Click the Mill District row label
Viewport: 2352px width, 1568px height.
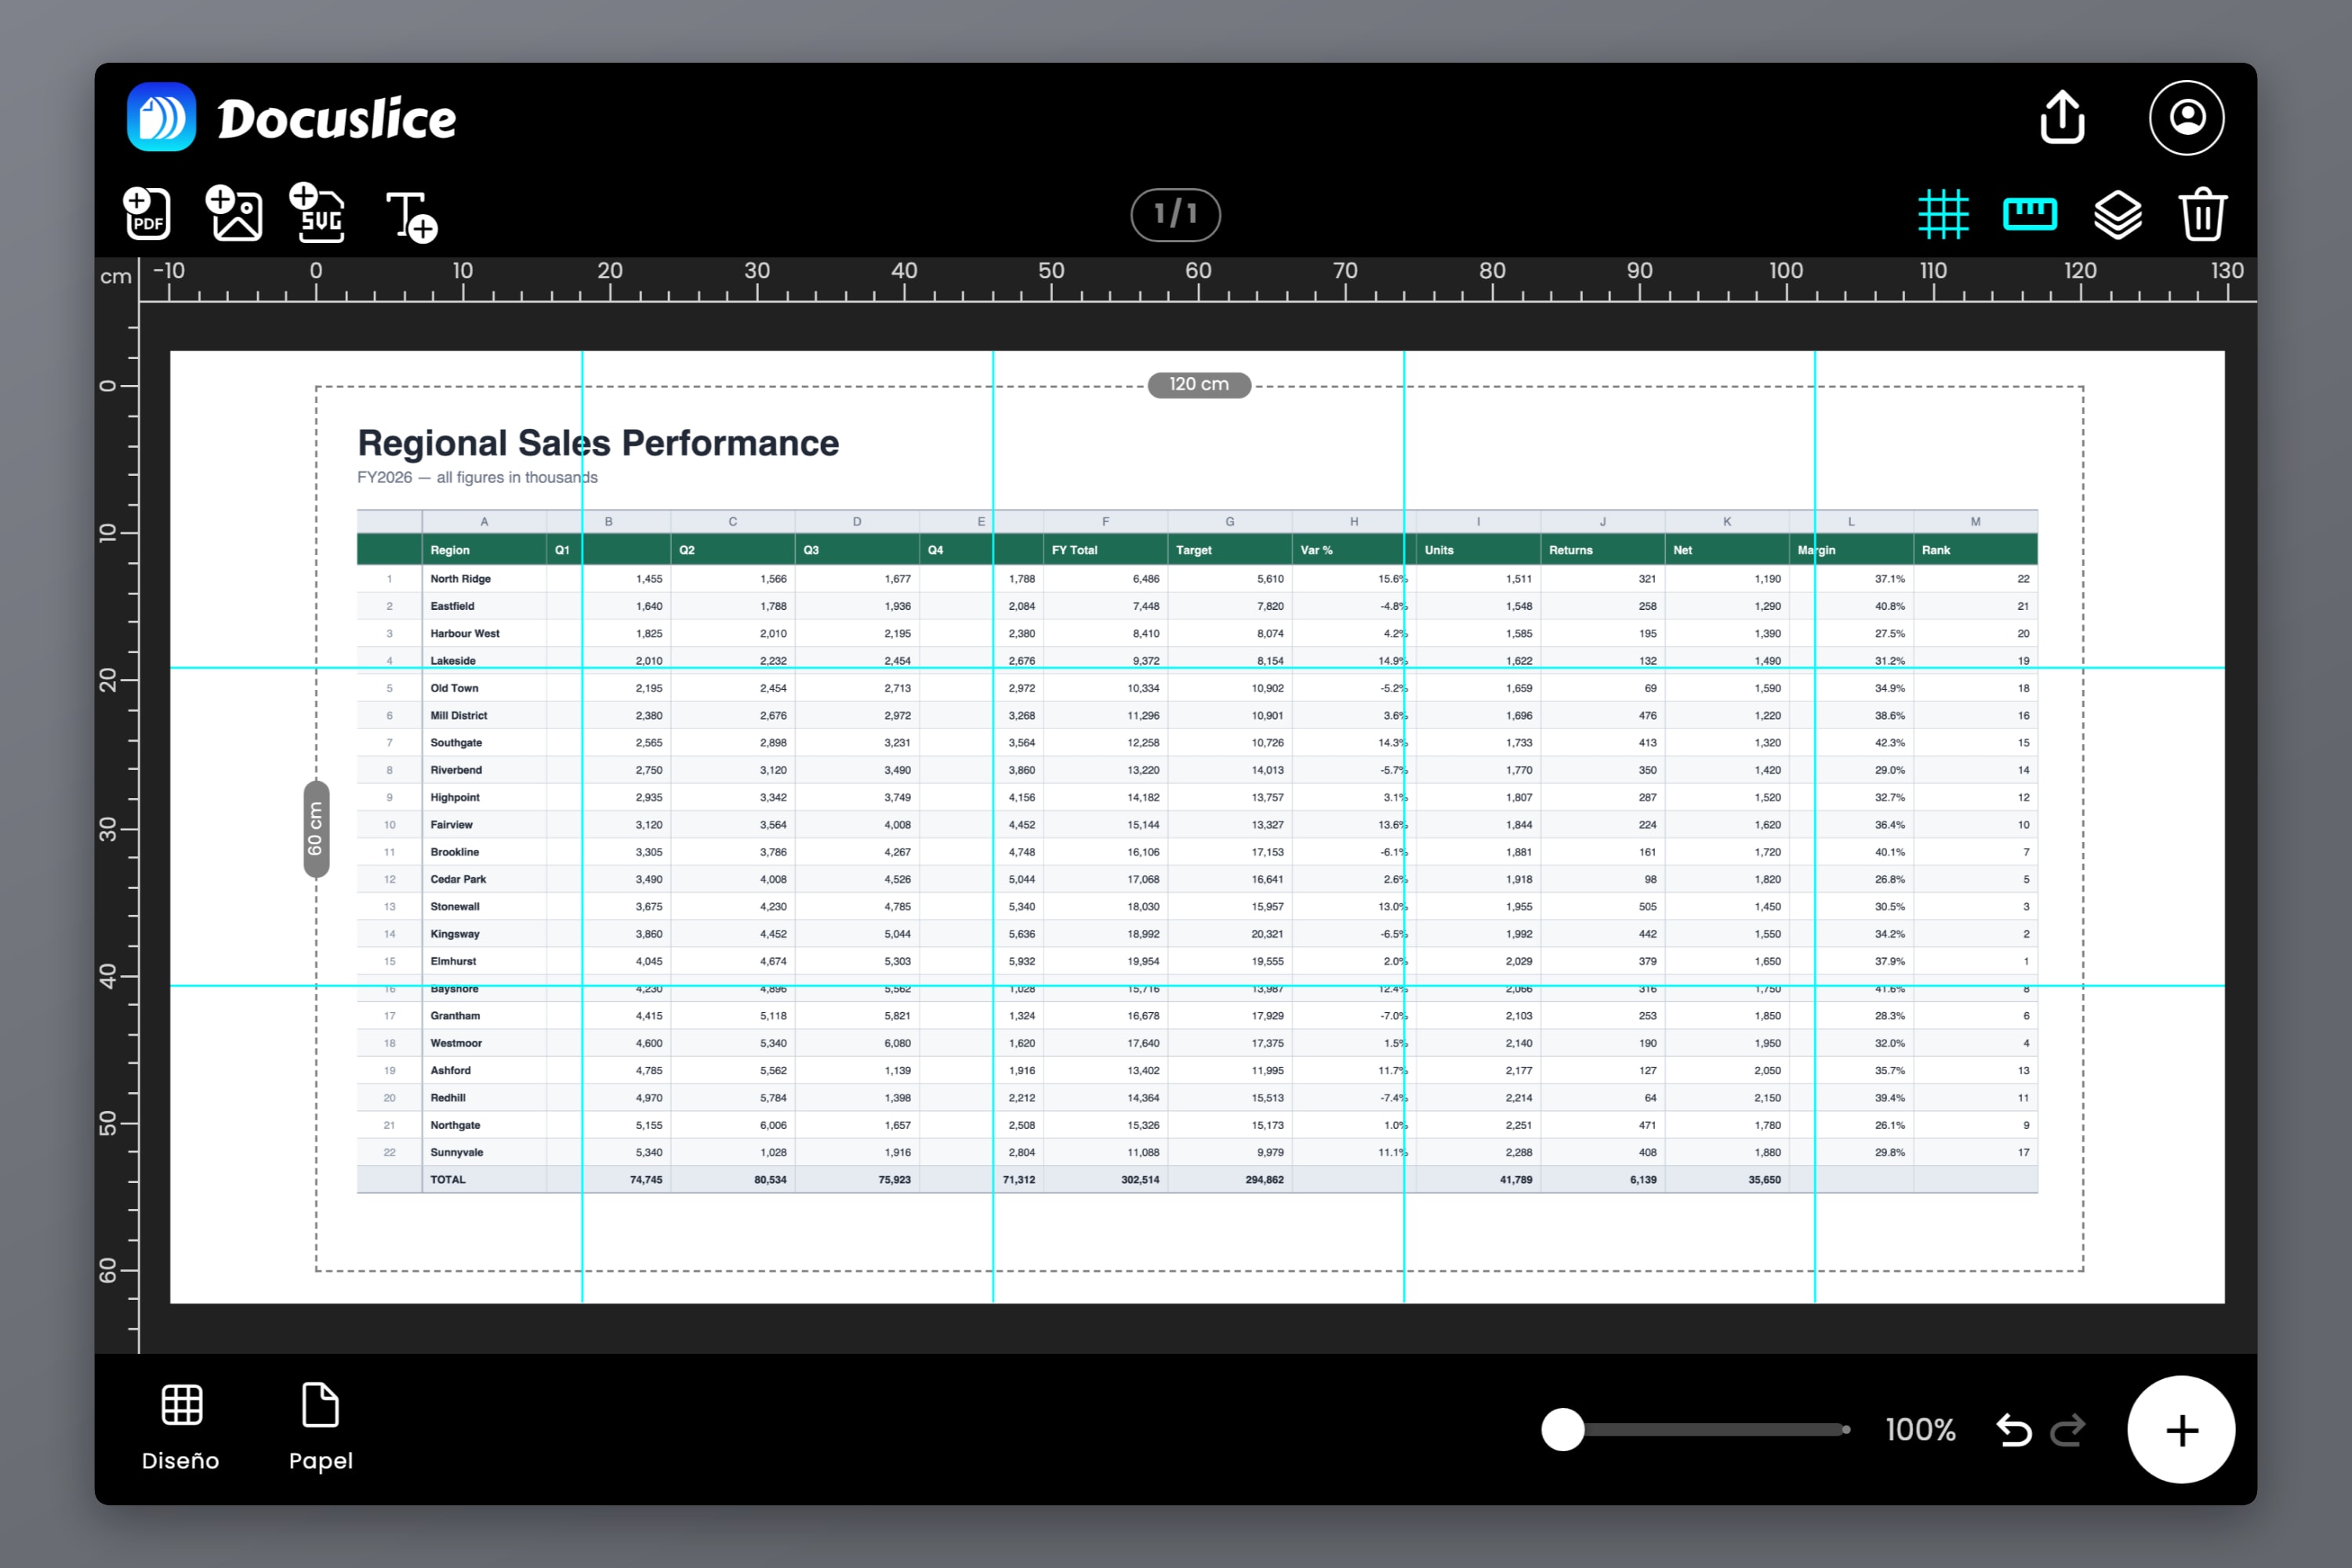[459, 716]
